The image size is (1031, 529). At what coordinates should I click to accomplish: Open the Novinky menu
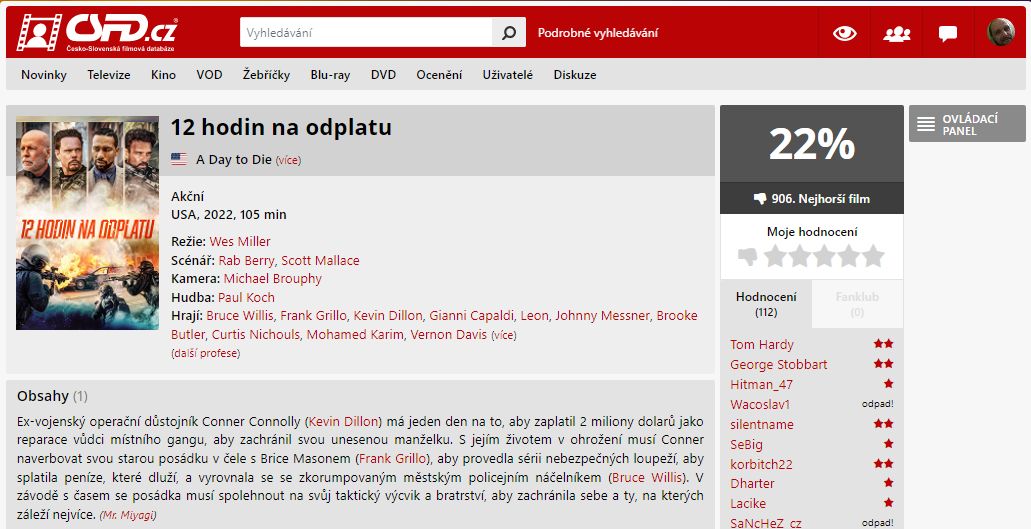pos(44,75)
